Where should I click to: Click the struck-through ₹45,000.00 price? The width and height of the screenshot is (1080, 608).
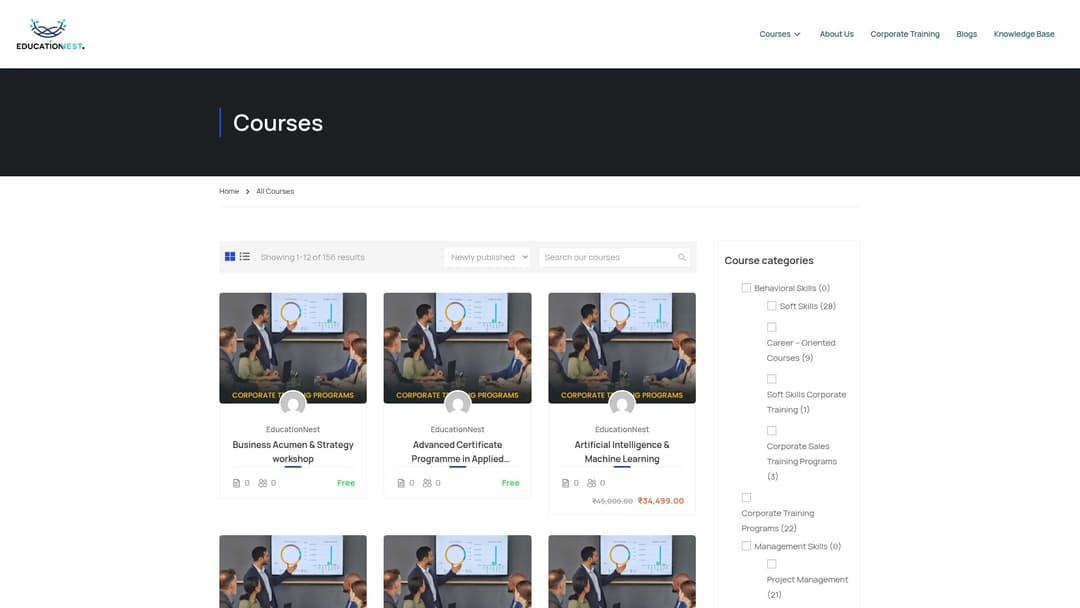click(612, 501)
